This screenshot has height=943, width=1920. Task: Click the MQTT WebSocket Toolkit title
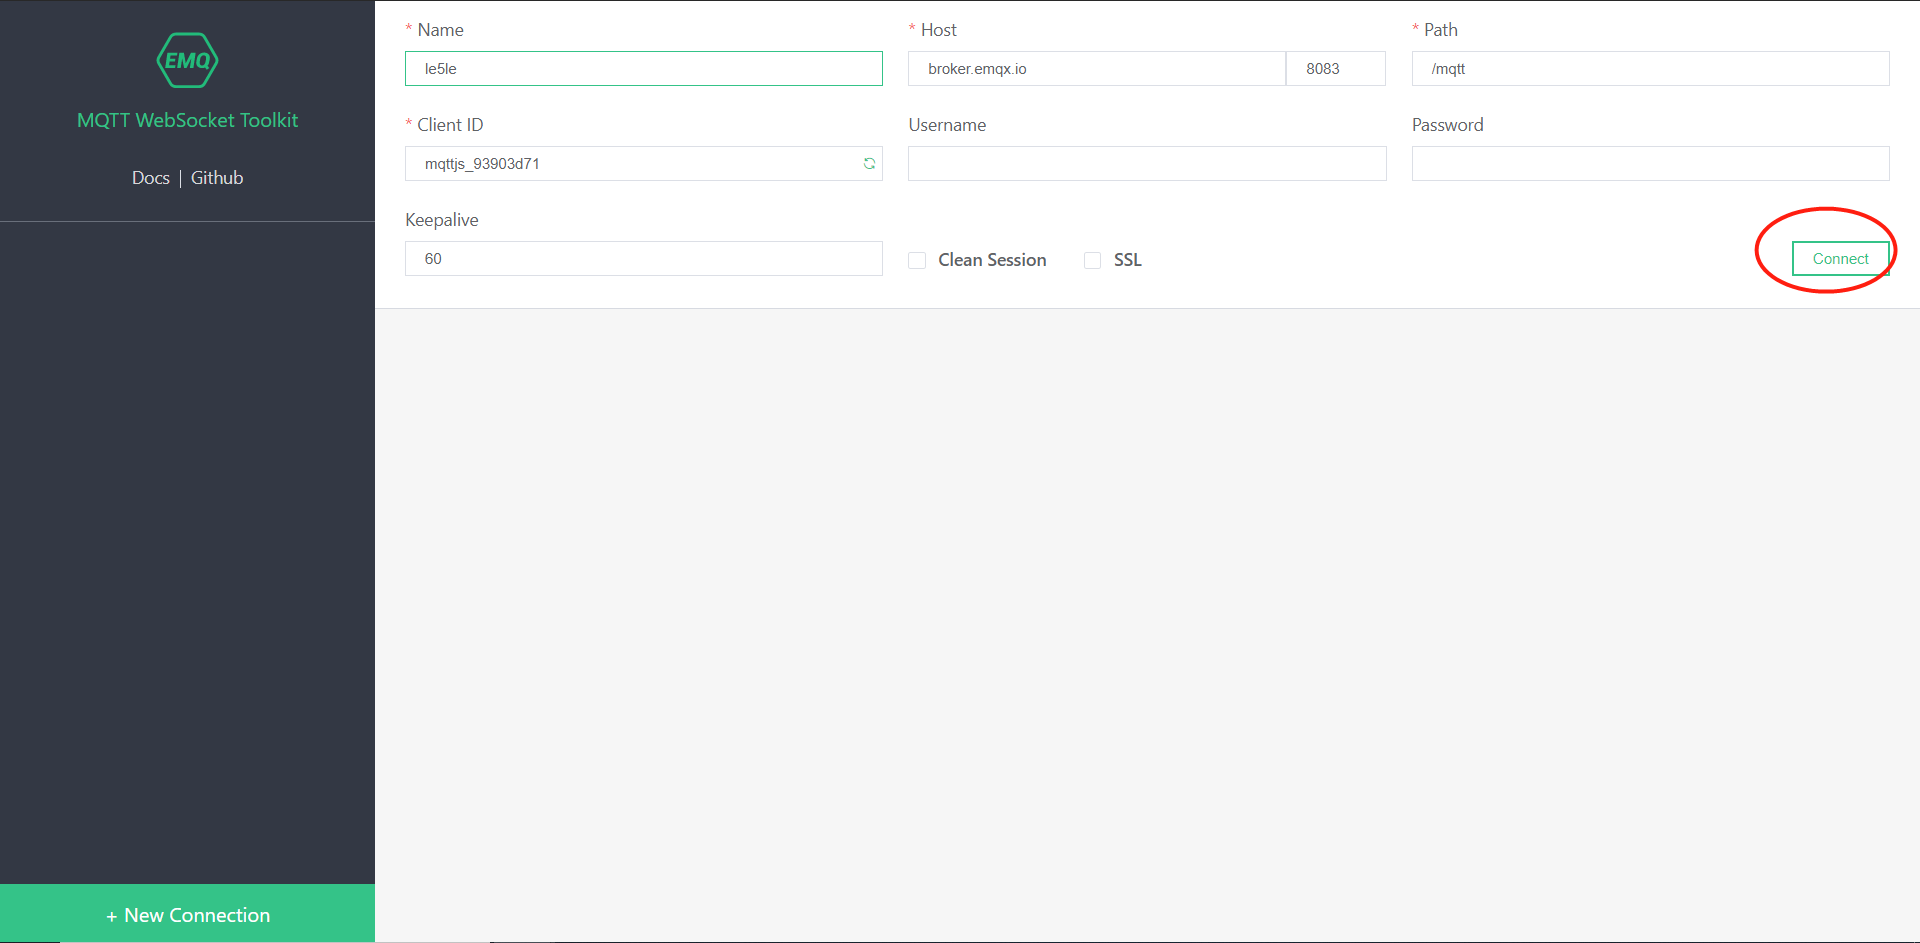click(187, 120)
